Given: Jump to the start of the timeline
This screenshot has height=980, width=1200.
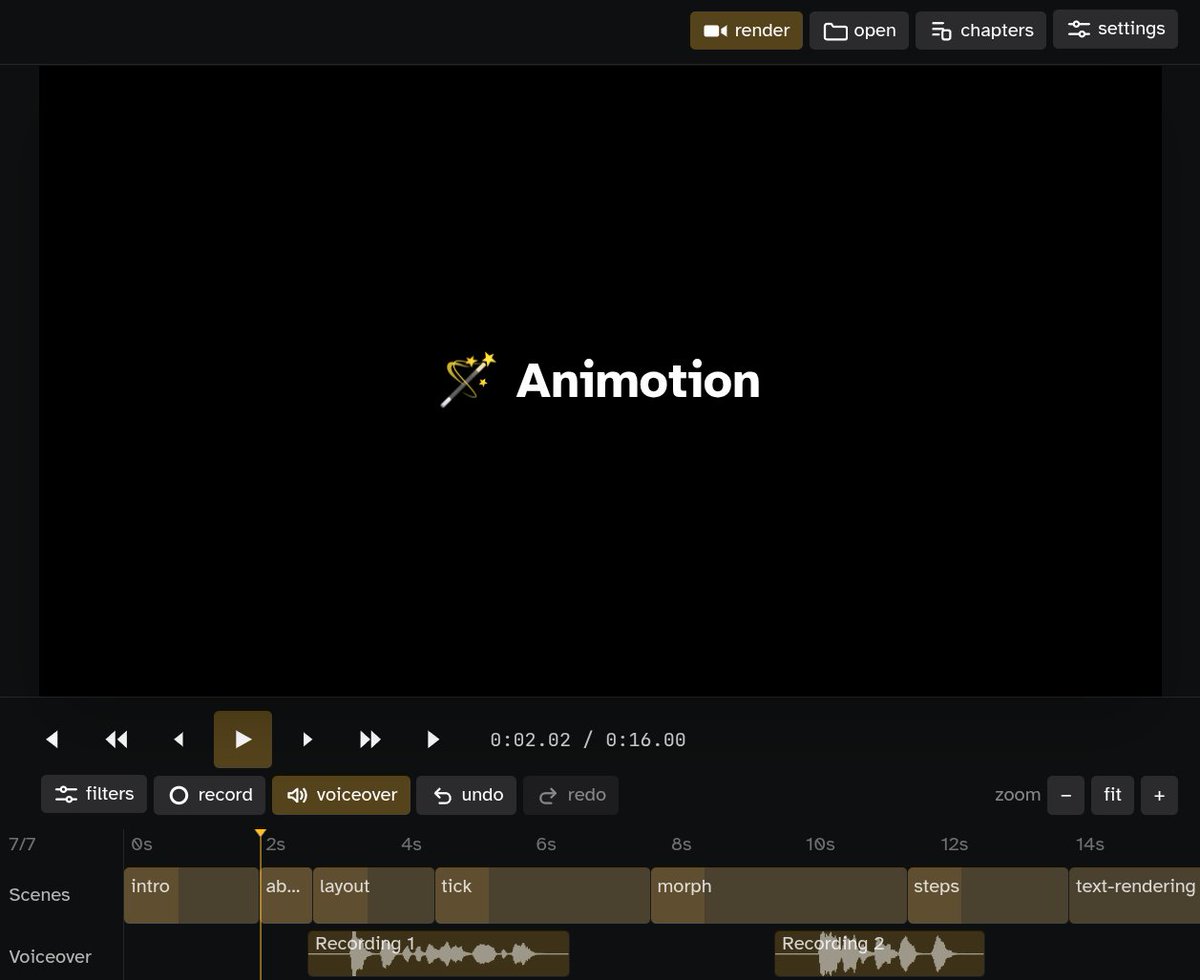Looking at the screenshot, I should pyautogui.click(x=52, y=740).
